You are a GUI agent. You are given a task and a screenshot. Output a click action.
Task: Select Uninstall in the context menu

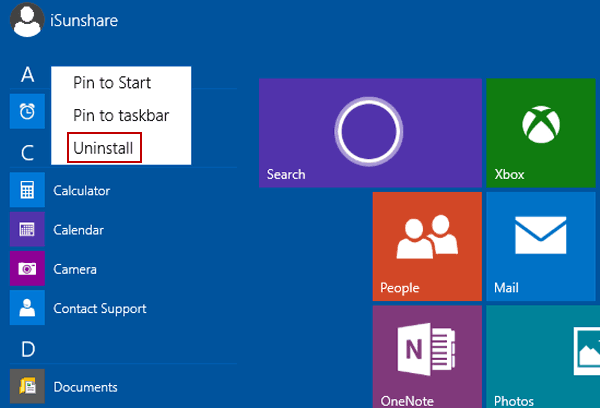(103, 148)
